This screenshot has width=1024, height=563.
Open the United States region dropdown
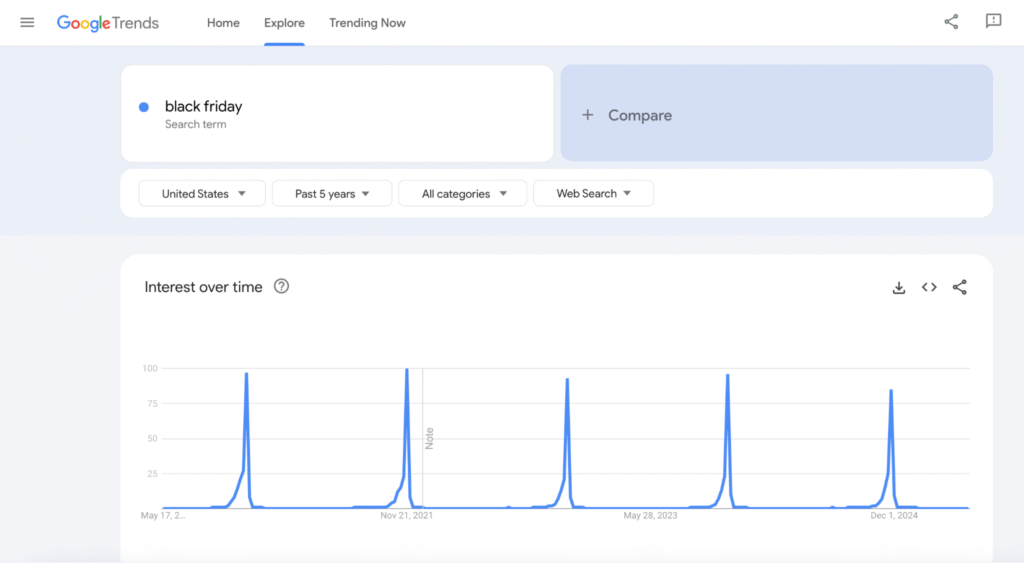pos(202,193)
